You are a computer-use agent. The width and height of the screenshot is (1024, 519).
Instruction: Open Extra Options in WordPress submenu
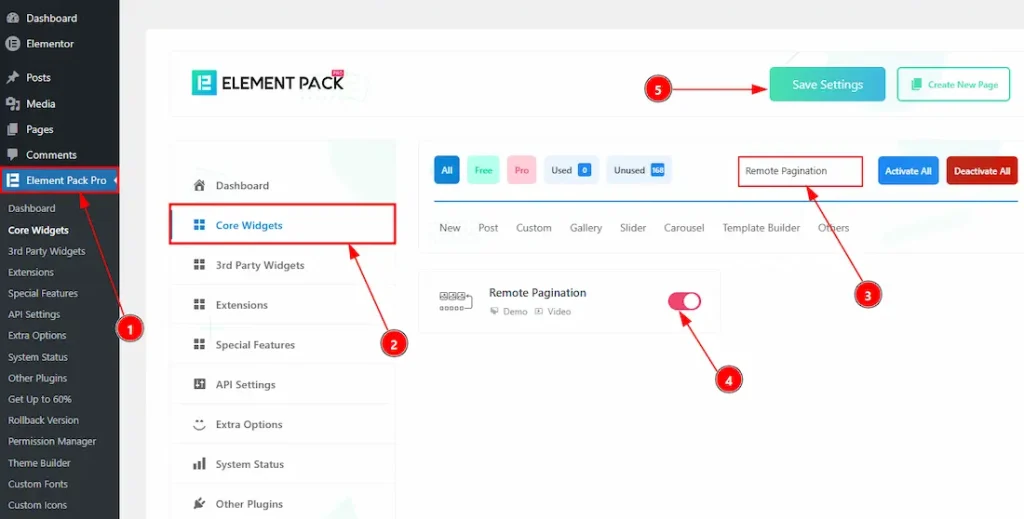37,336
